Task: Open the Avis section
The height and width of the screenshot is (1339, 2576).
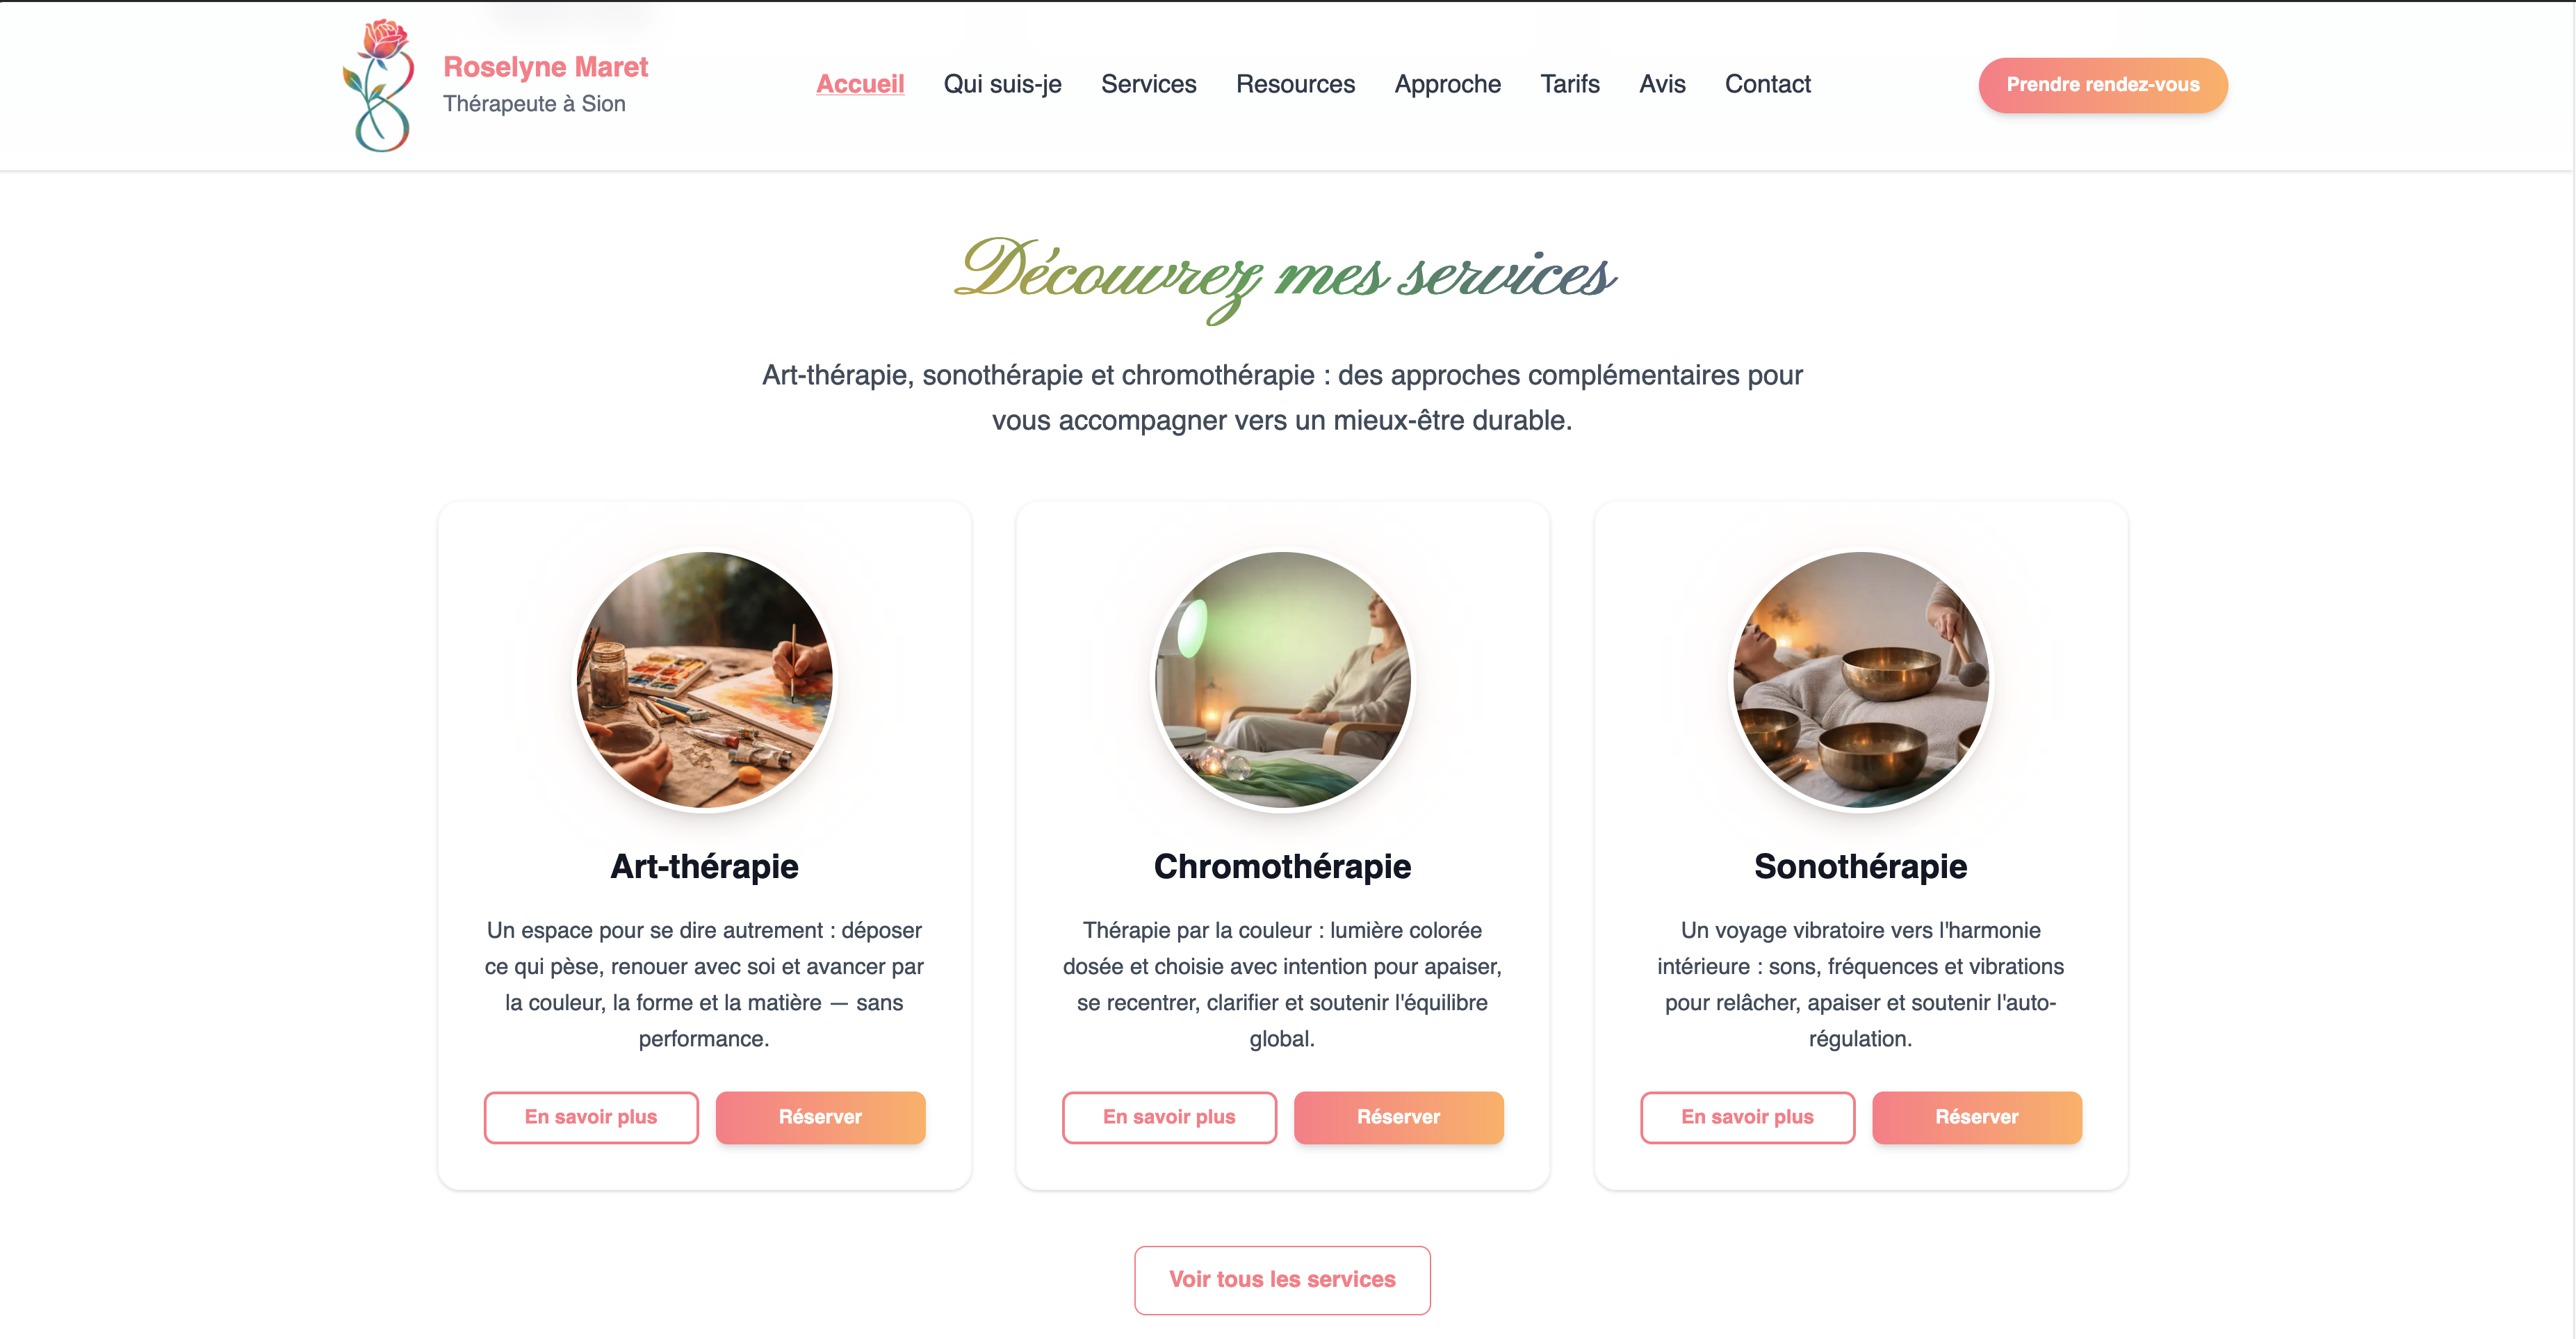Action: click(1662, 84)
